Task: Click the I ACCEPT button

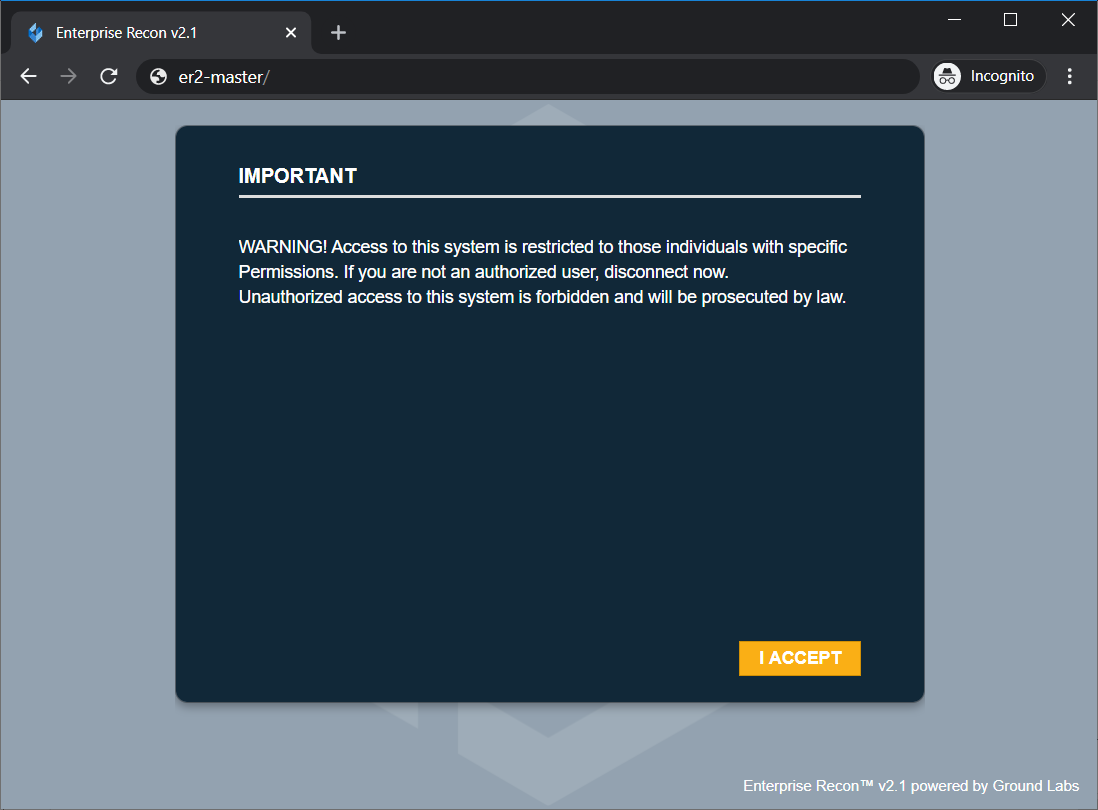Action: click(799, 658)
